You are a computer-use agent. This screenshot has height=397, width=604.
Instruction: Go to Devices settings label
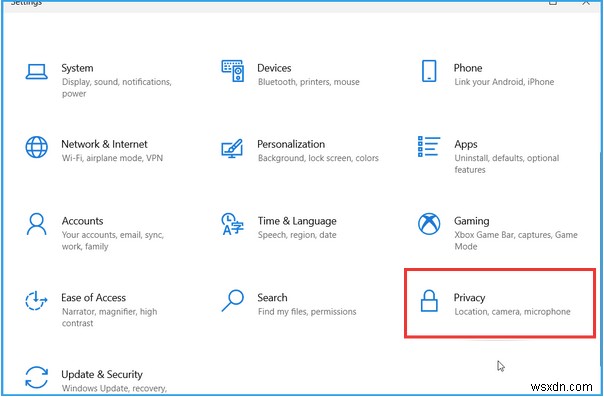274,68
